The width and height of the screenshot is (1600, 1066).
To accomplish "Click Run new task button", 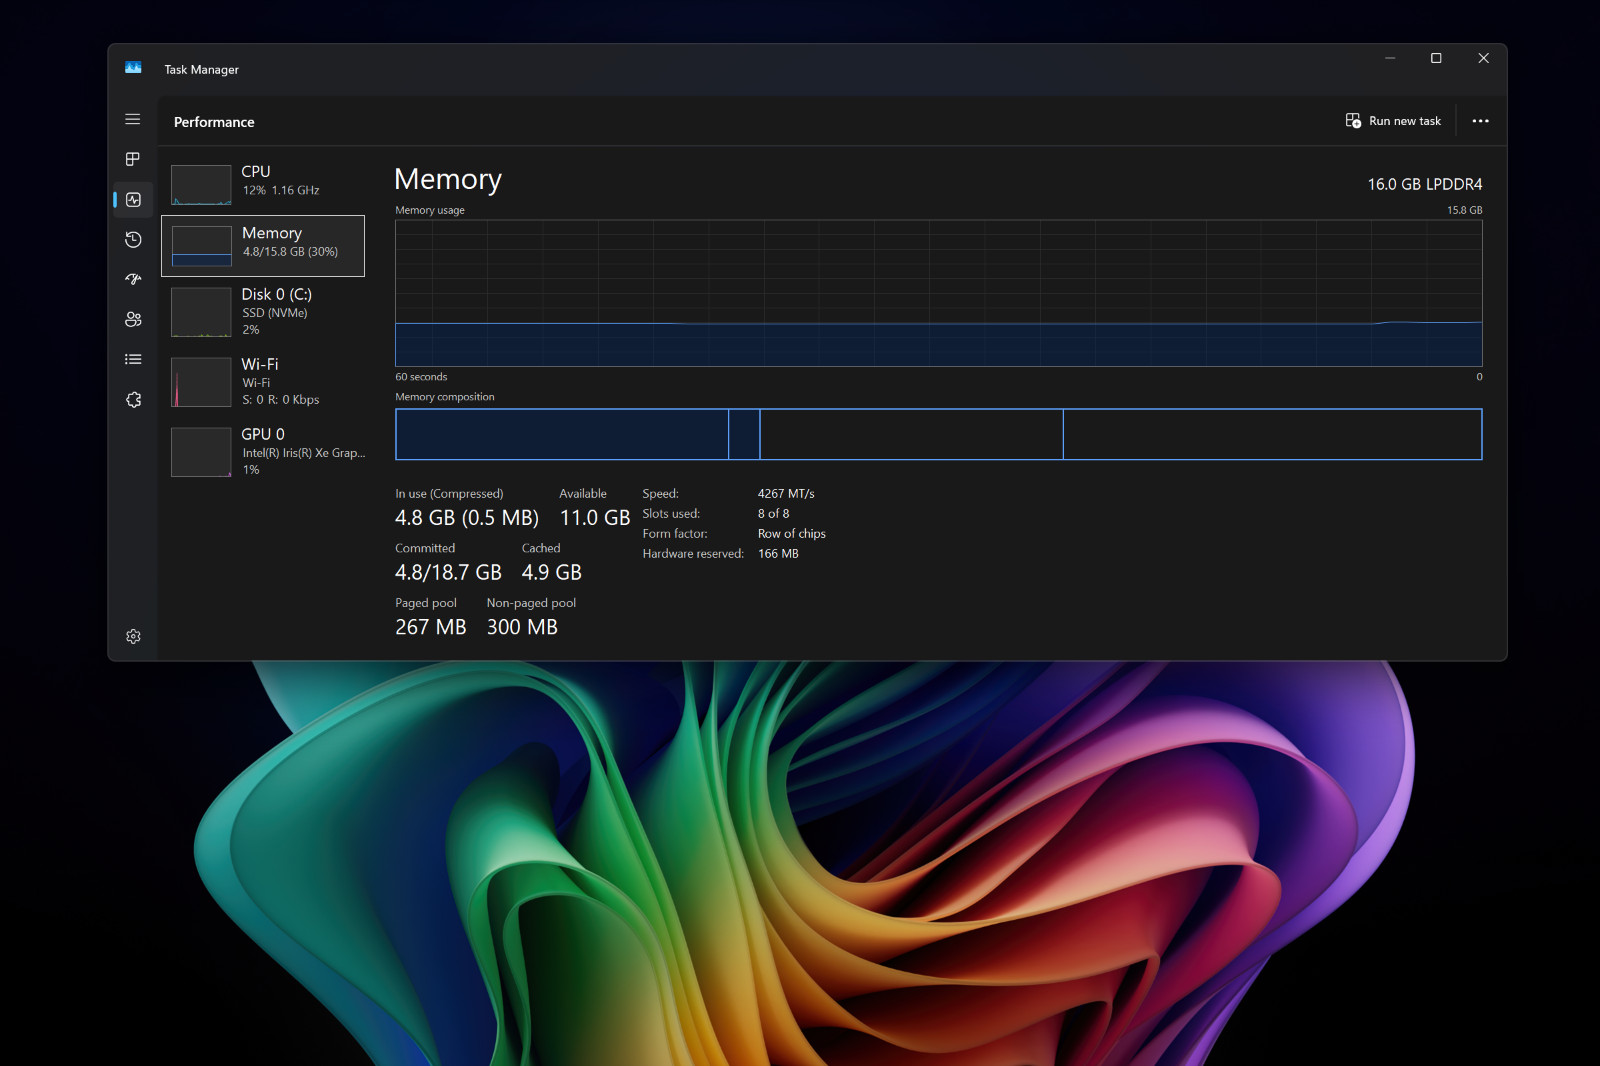I will (x=1393, y=121).
